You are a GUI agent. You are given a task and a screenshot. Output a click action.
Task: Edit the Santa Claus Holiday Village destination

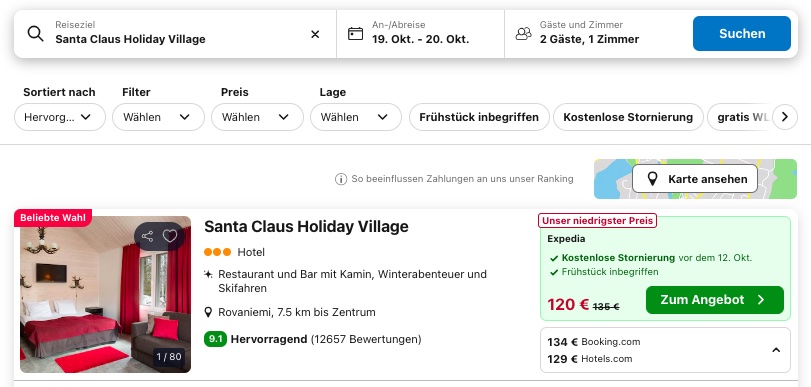coord(130,39)
